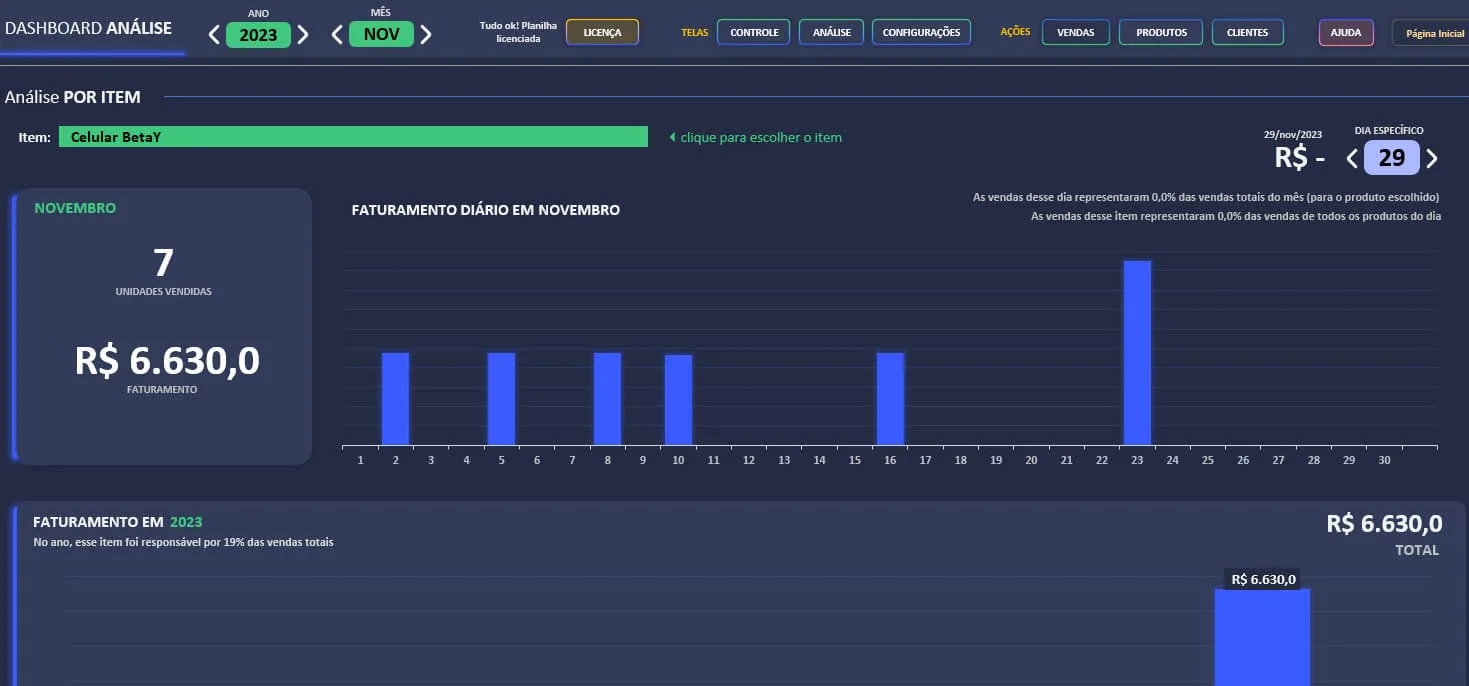Open the CONFIGURAÇÕES screen
The height and width of the screenshot is (686, 1469).
click(x=922, y=32)
